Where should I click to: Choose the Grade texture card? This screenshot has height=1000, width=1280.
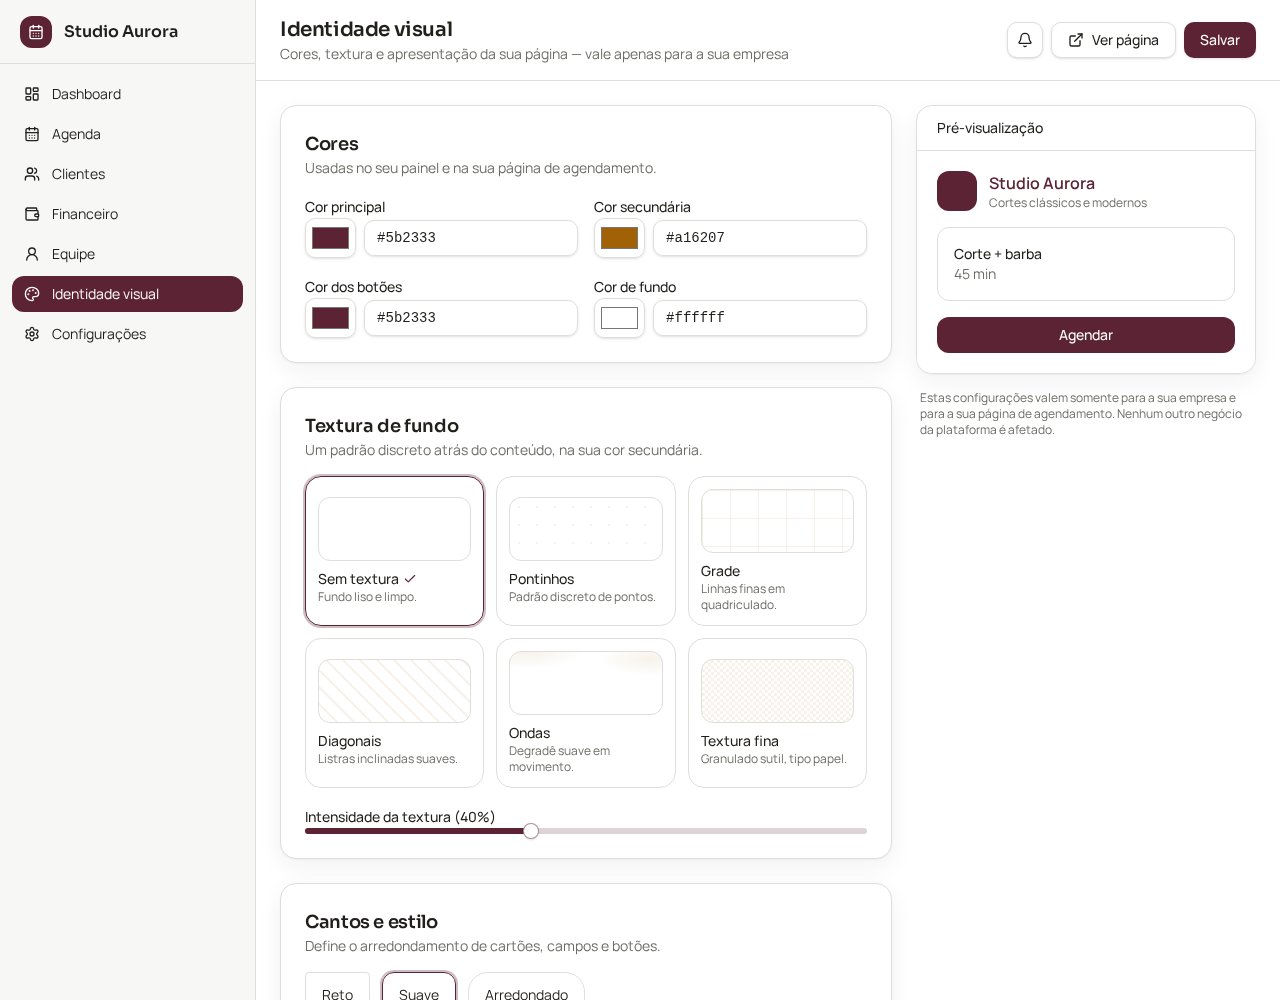777,551
